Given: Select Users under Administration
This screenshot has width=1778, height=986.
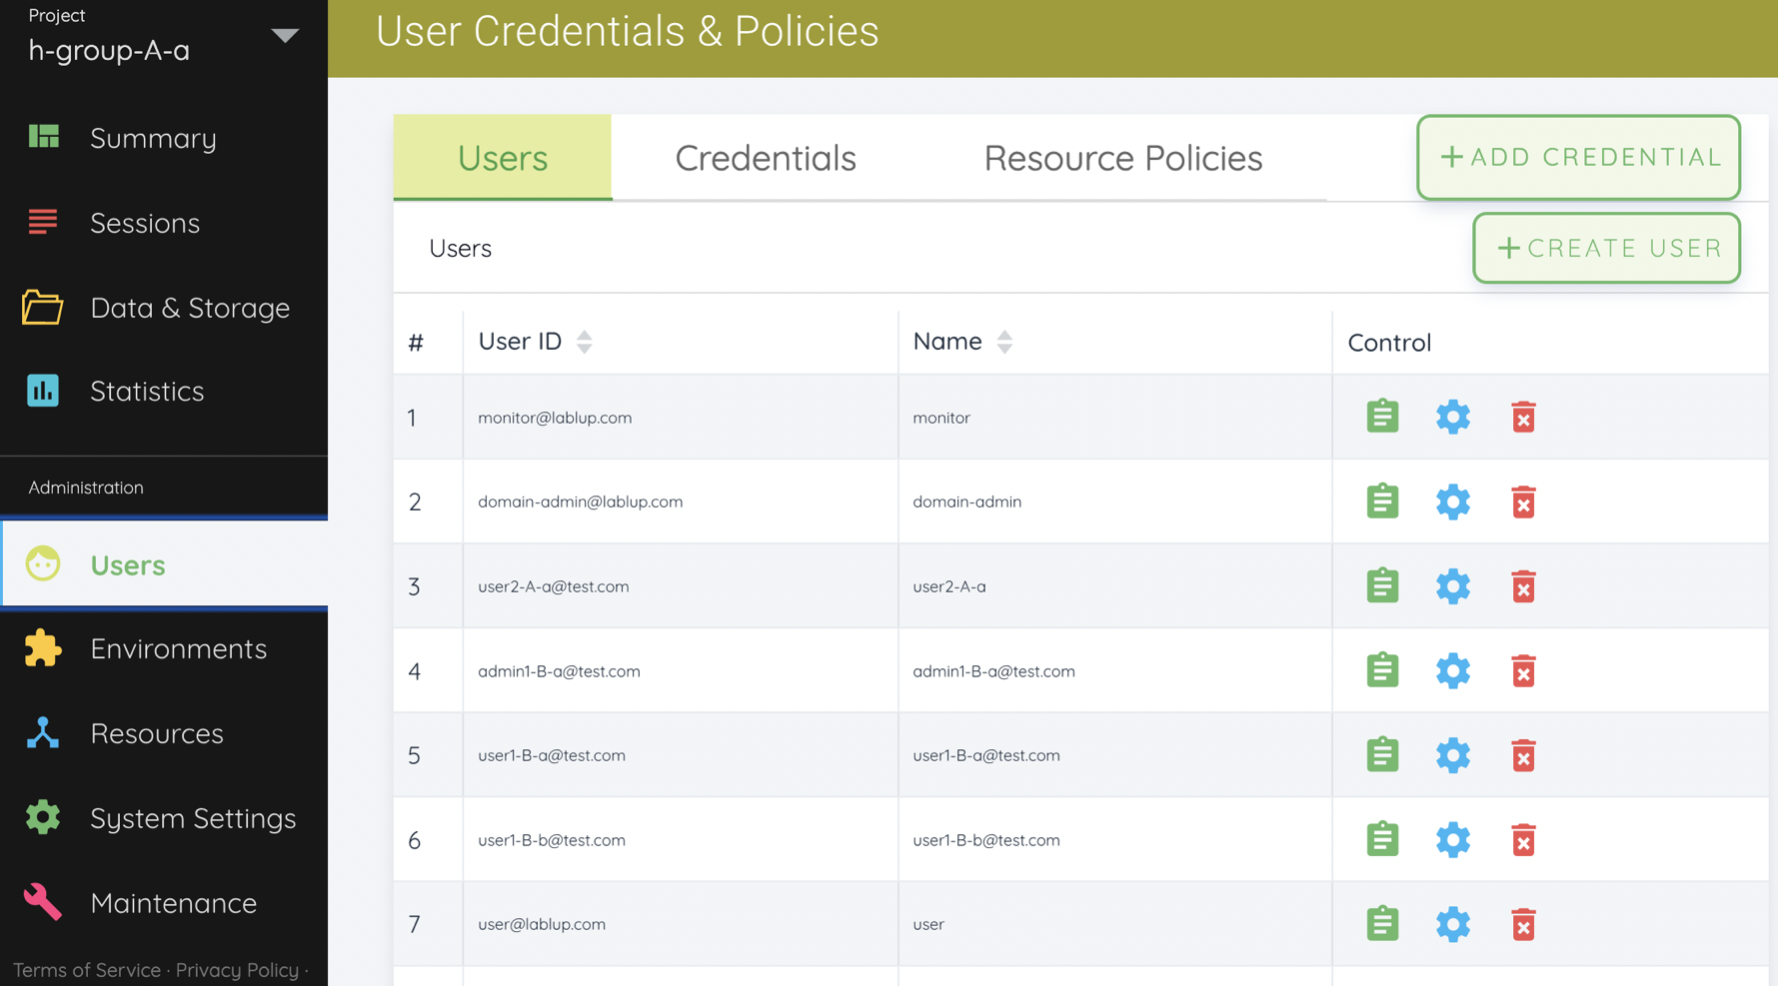Looking at the screenshot, I should (x=164, y=565).
